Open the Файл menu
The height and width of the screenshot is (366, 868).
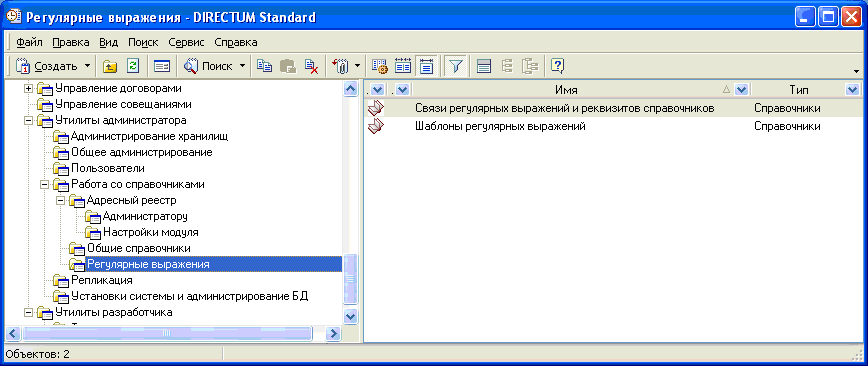click(30, 42)
